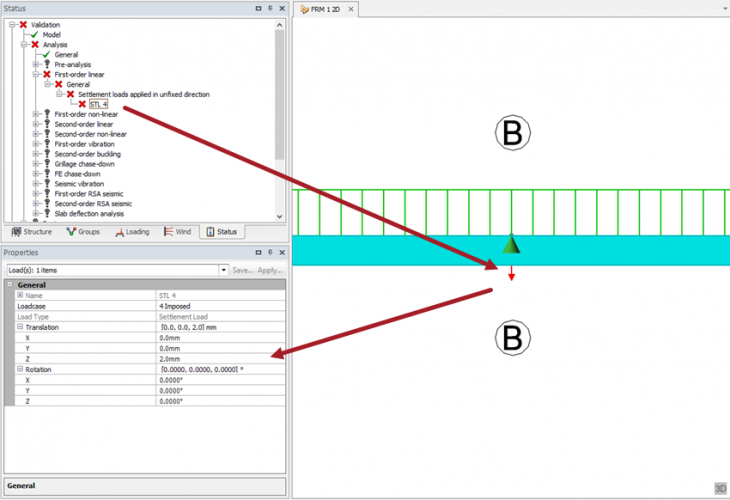This screenshot has height=500, width=730.
Task: Select the STL 4 error item
Action: pos(98,104)
